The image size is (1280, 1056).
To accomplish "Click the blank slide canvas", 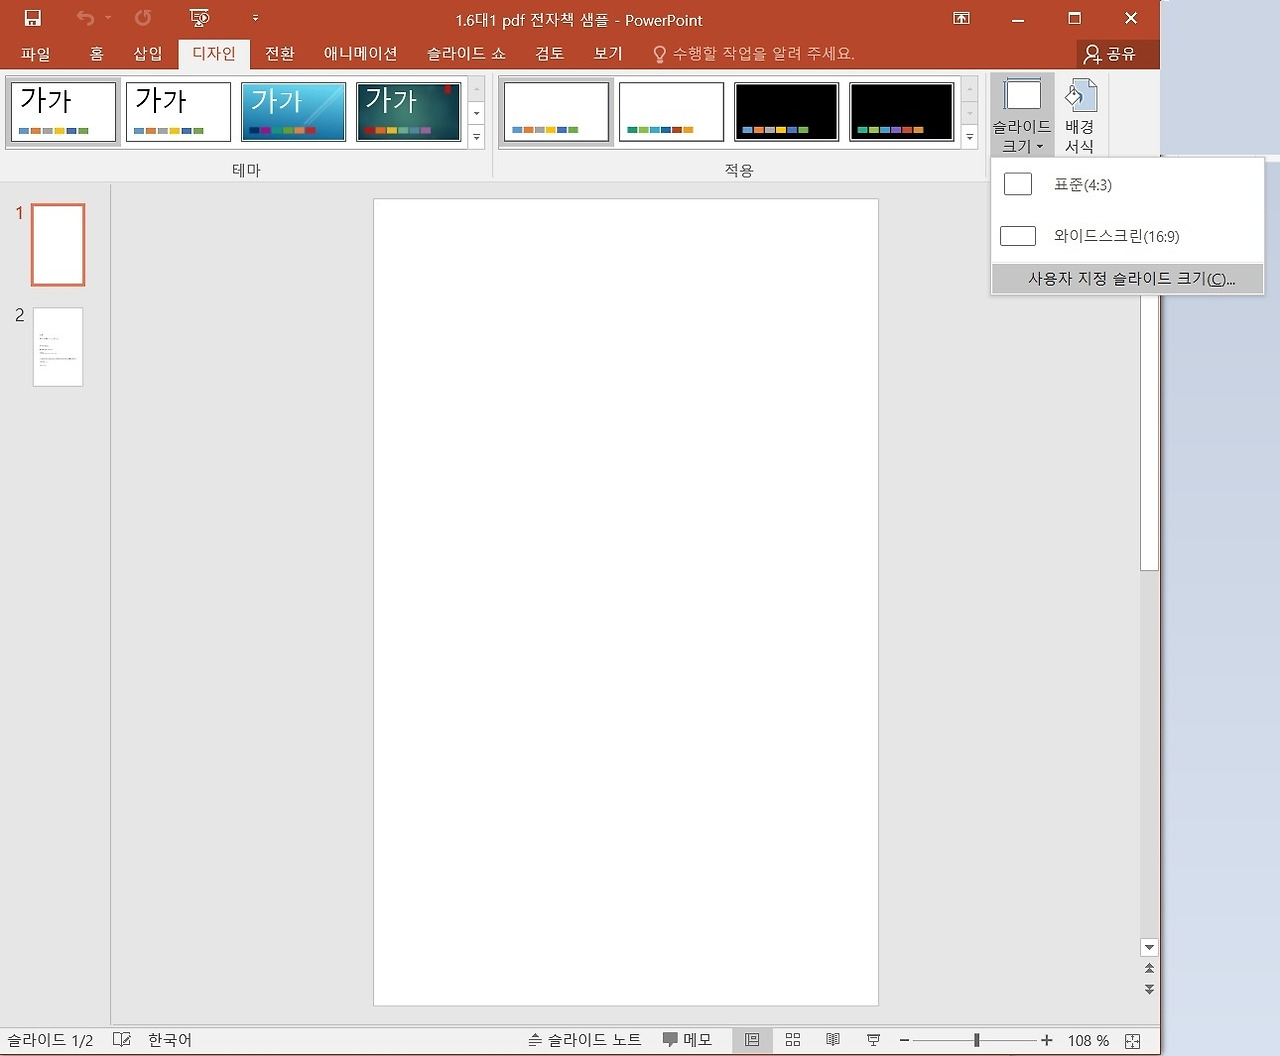I will pyautogui.click(x=626, y=602).
